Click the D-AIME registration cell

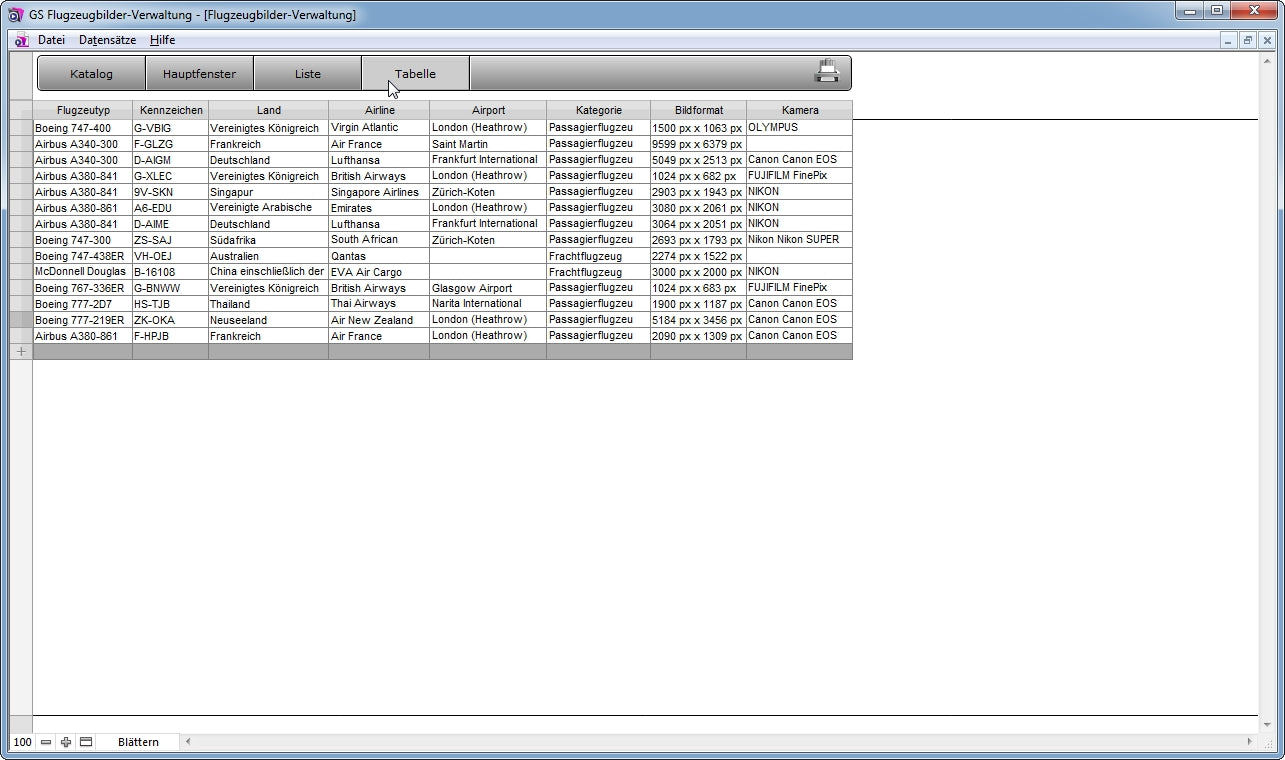click(x=171, y=224)
